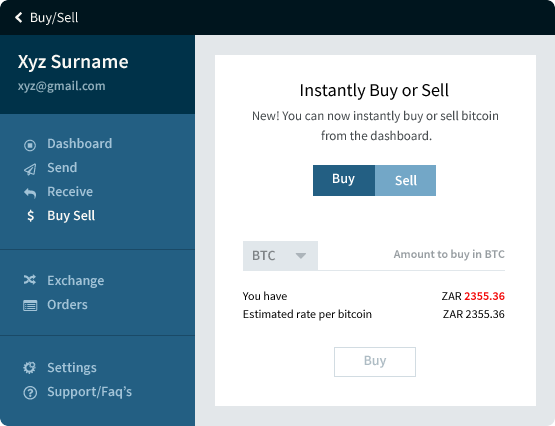Click the Dashboard circle icon
Image resolution: width=555 pixels, height=426 pixels.
coord(30,145)
